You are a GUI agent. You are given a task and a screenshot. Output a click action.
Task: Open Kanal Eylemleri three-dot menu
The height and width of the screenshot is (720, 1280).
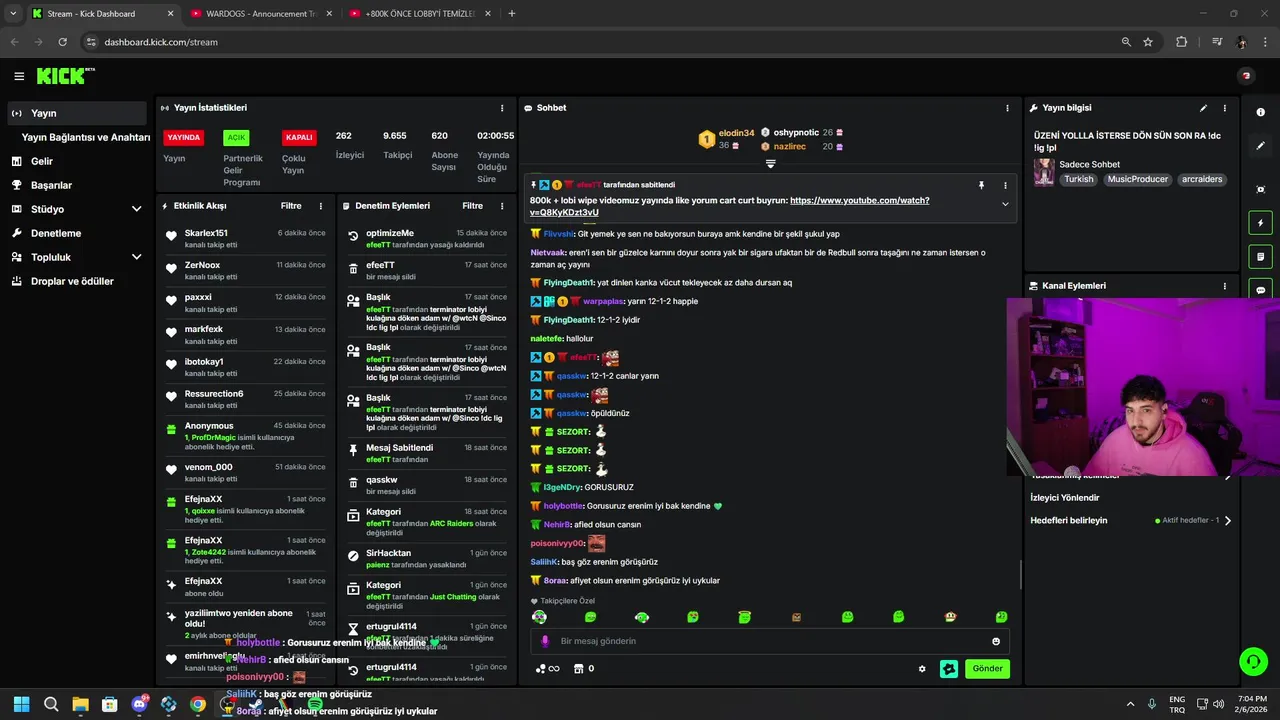click(x=1225, y=286)
